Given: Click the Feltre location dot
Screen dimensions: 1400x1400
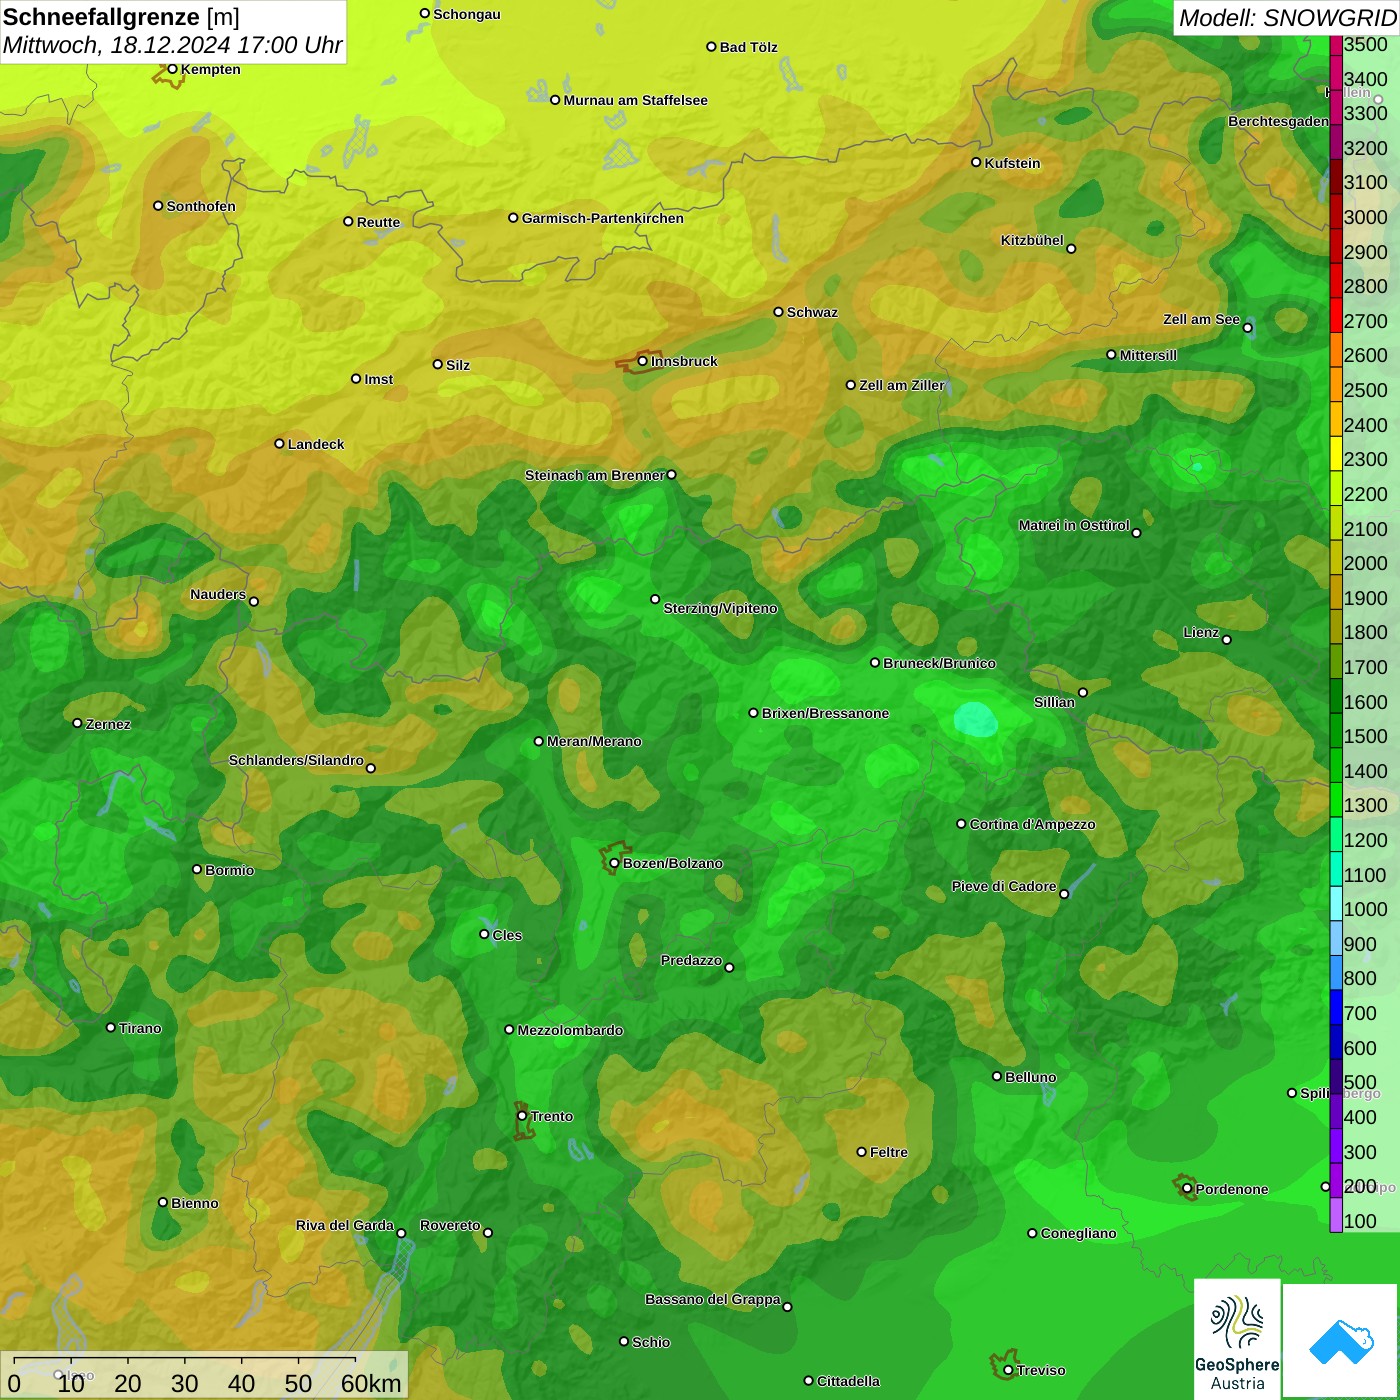Looking at the screenshot, I should pyautogui.click(x=861, y=1152).
